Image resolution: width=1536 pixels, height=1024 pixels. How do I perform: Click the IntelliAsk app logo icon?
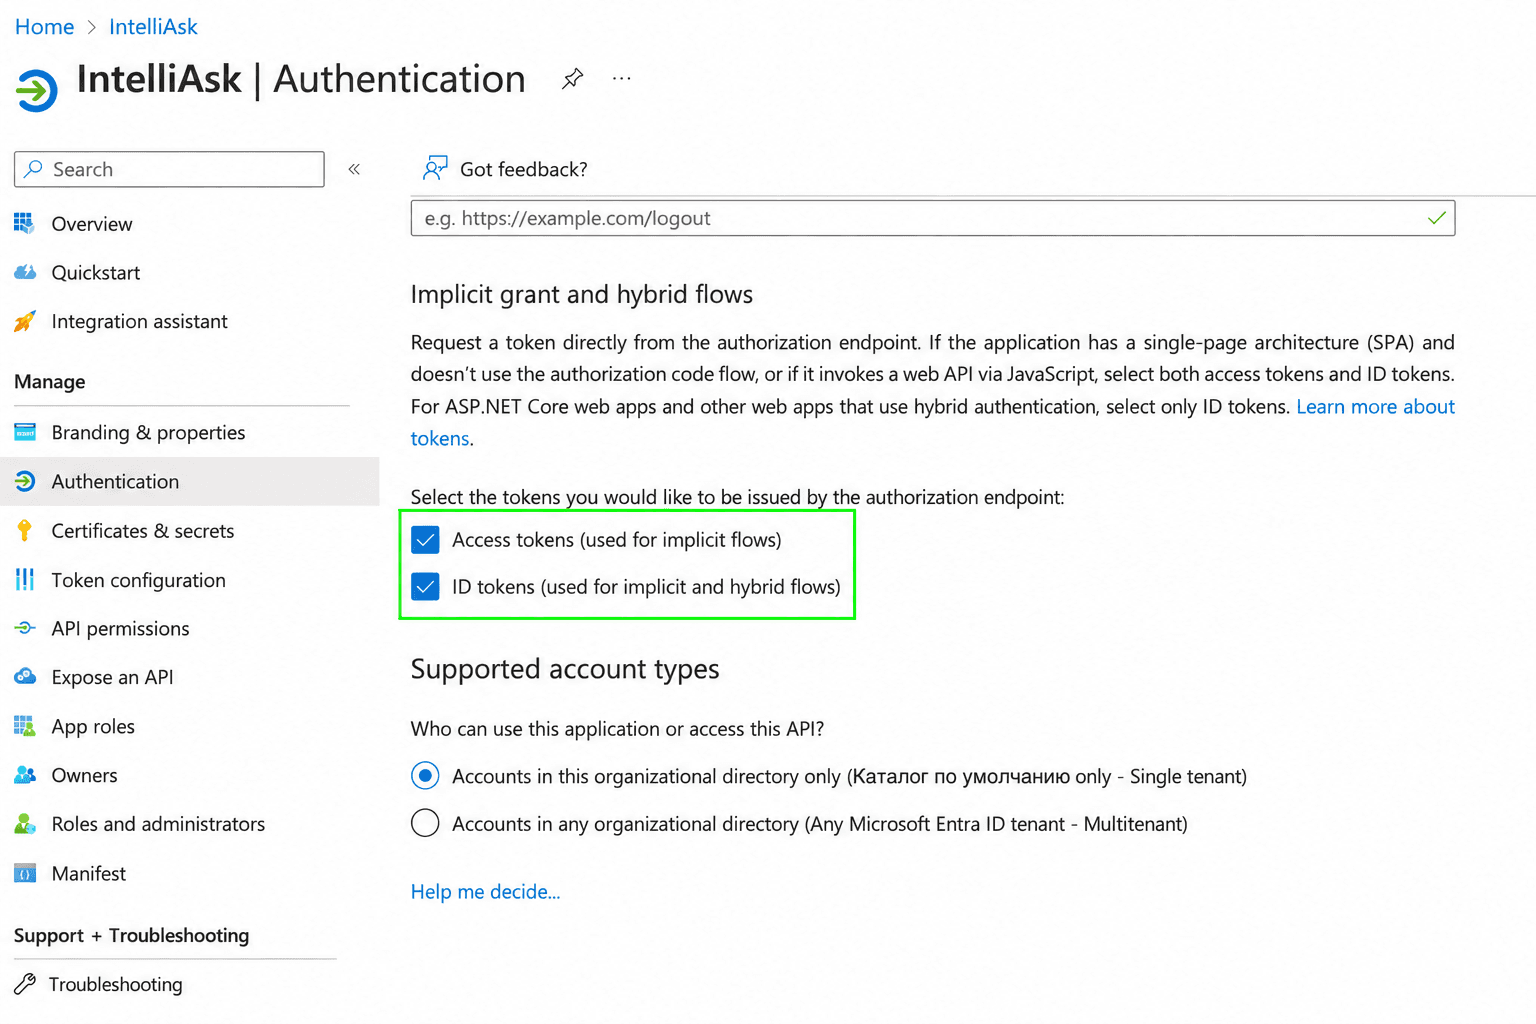[x=37, y=90]
